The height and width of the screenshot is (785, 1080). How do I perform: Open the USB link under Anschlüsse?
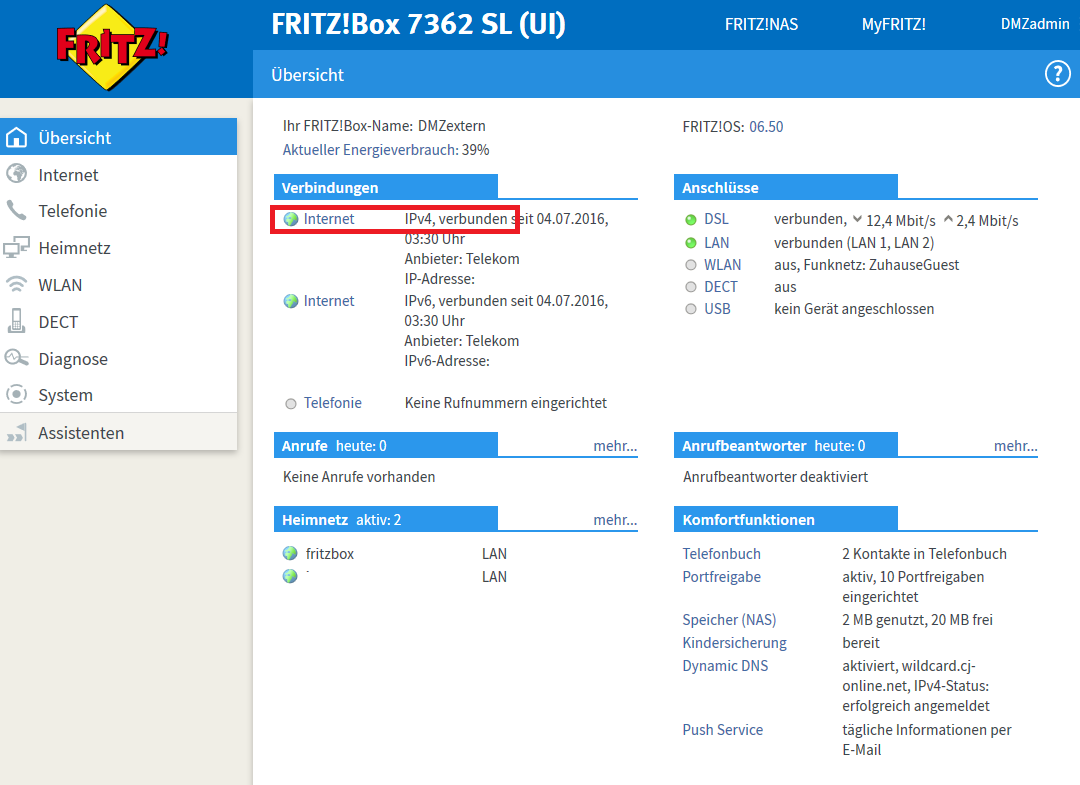pyautogui.click(x=717, y=308)
